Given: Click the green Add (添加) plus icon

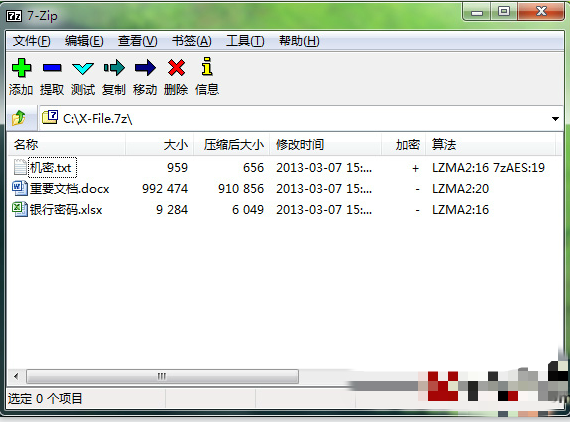Looking at the screenshot, I should coord(21,68).
